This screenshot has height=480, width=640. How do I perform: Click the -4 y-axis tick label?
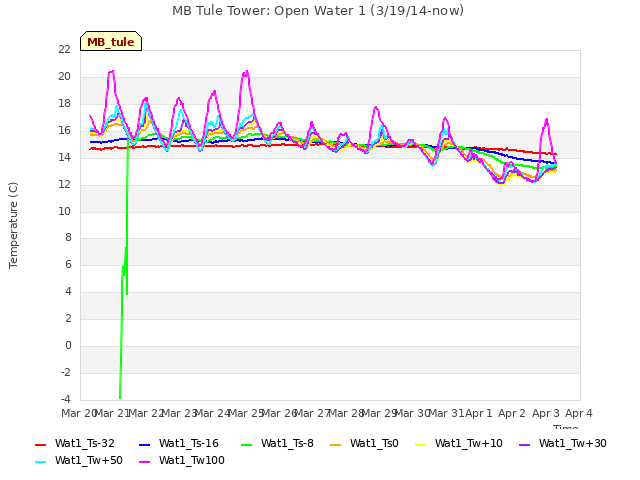pos(66,399)
